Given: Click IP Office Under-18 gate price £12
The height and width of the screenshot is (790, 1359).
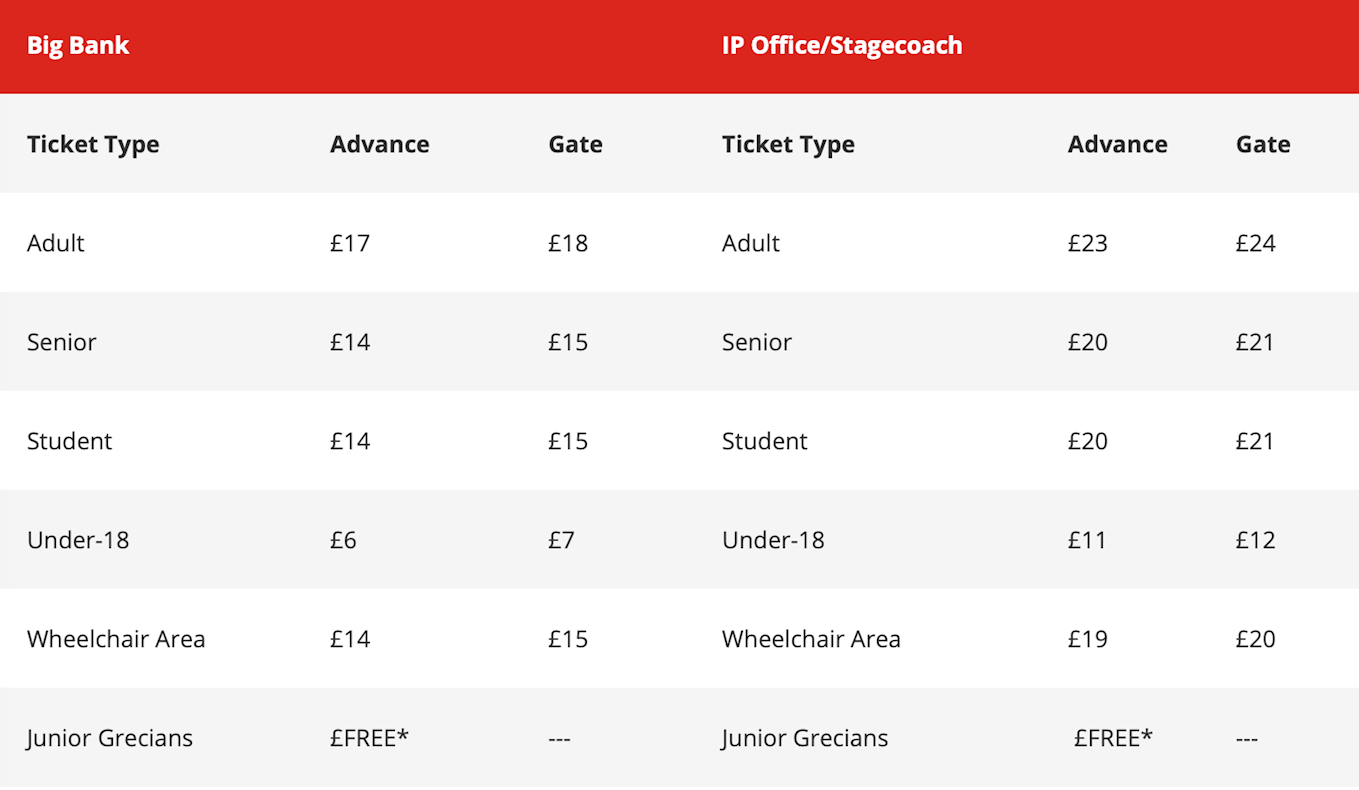Looking at the screenshot, I should tap(1256, 540).
